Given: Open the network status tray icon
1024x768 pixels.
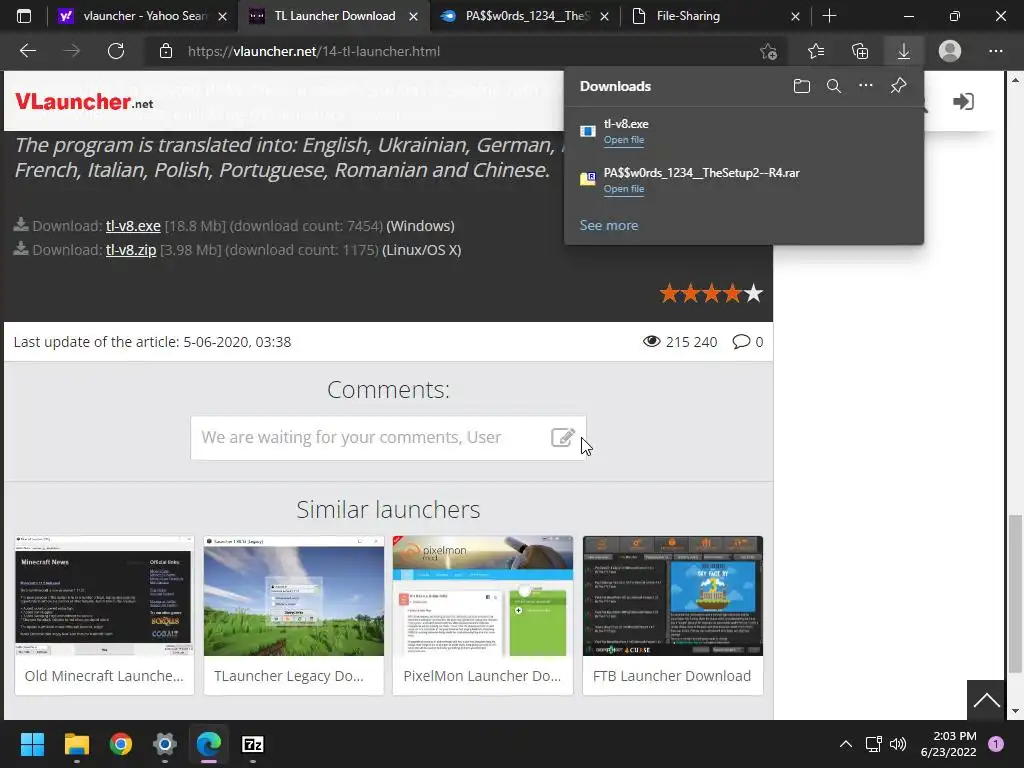Looking at the screenshot, I should pos(873,744).
